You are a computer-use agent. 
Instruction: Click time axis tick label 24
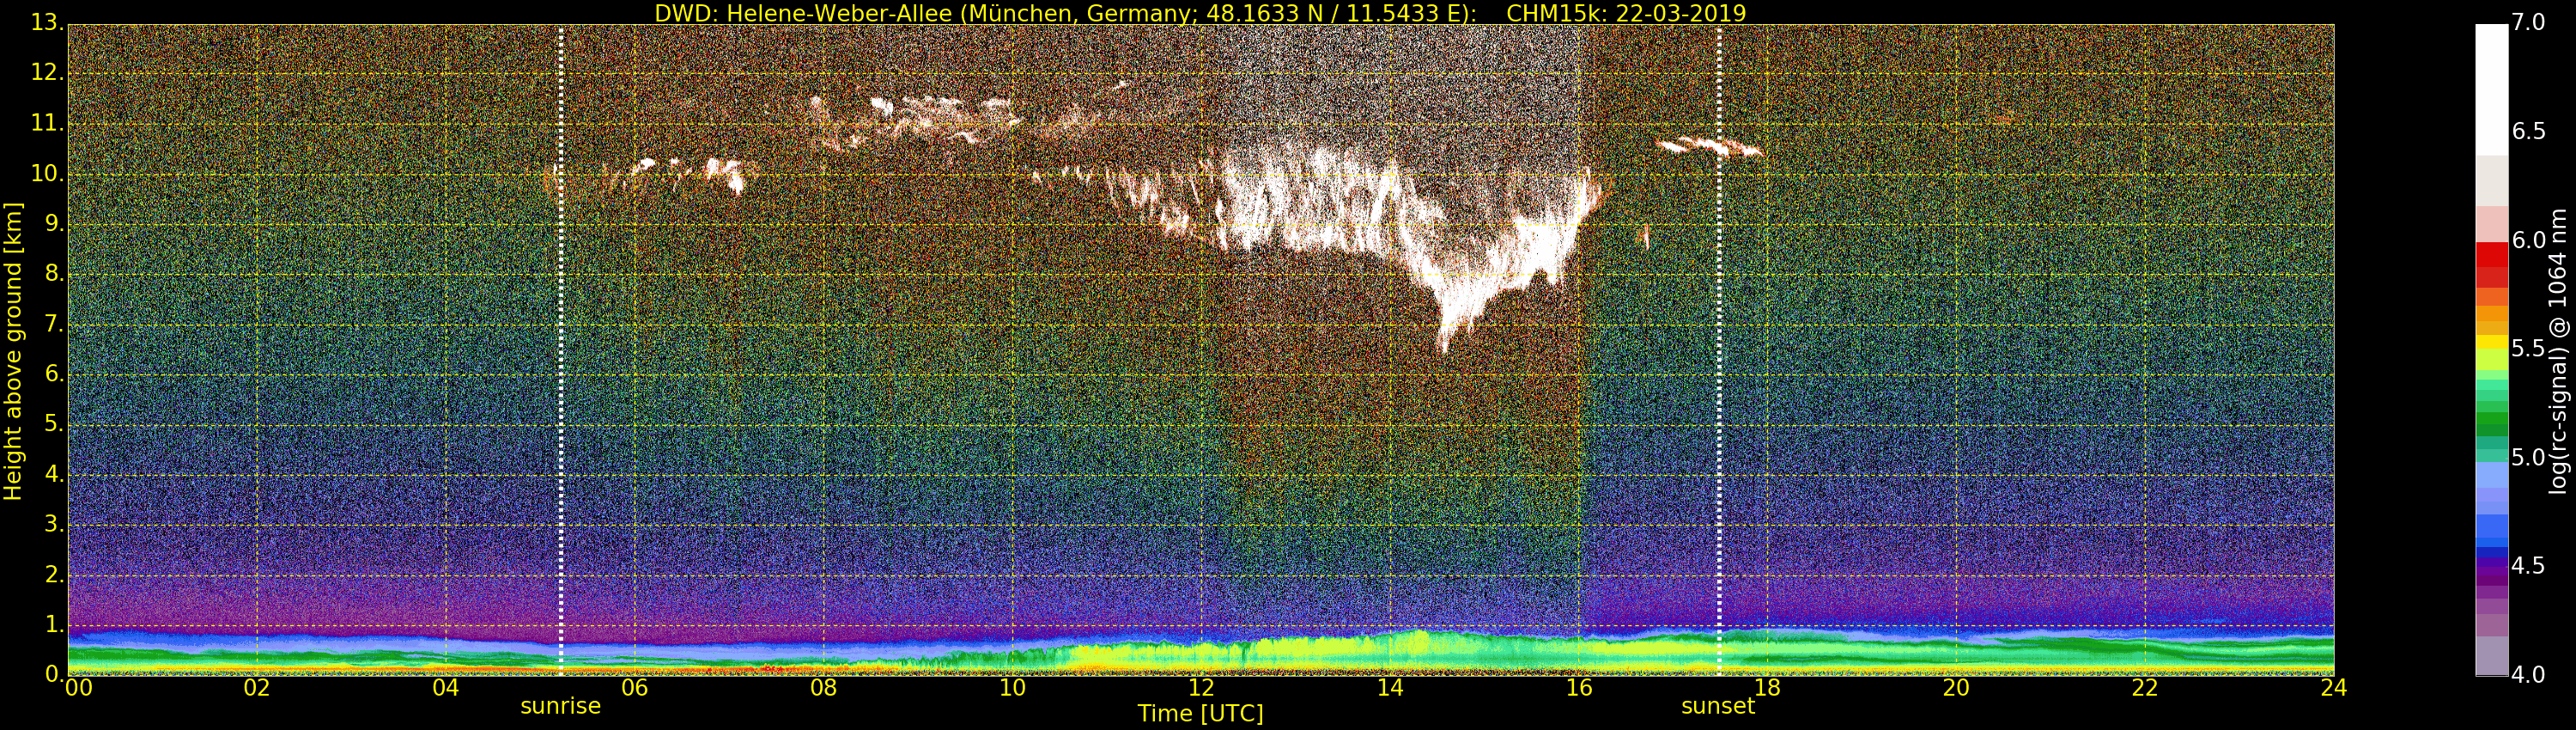click(2334, 688)
